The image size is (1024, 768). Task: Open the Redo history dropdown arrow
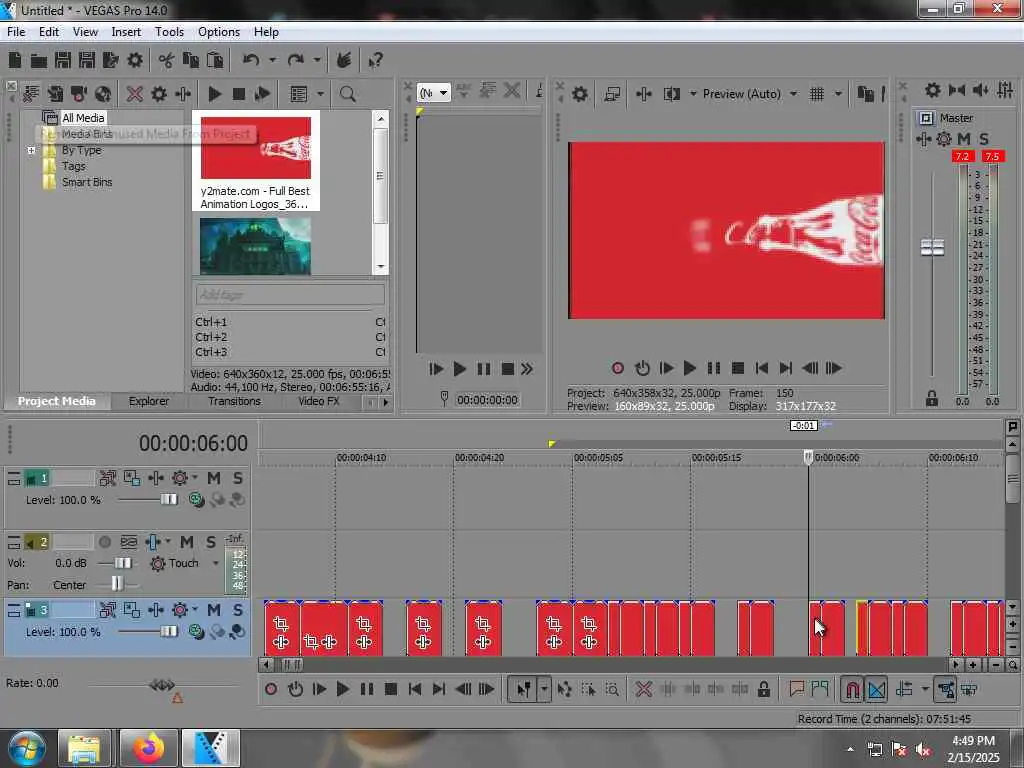click(317, 60)
